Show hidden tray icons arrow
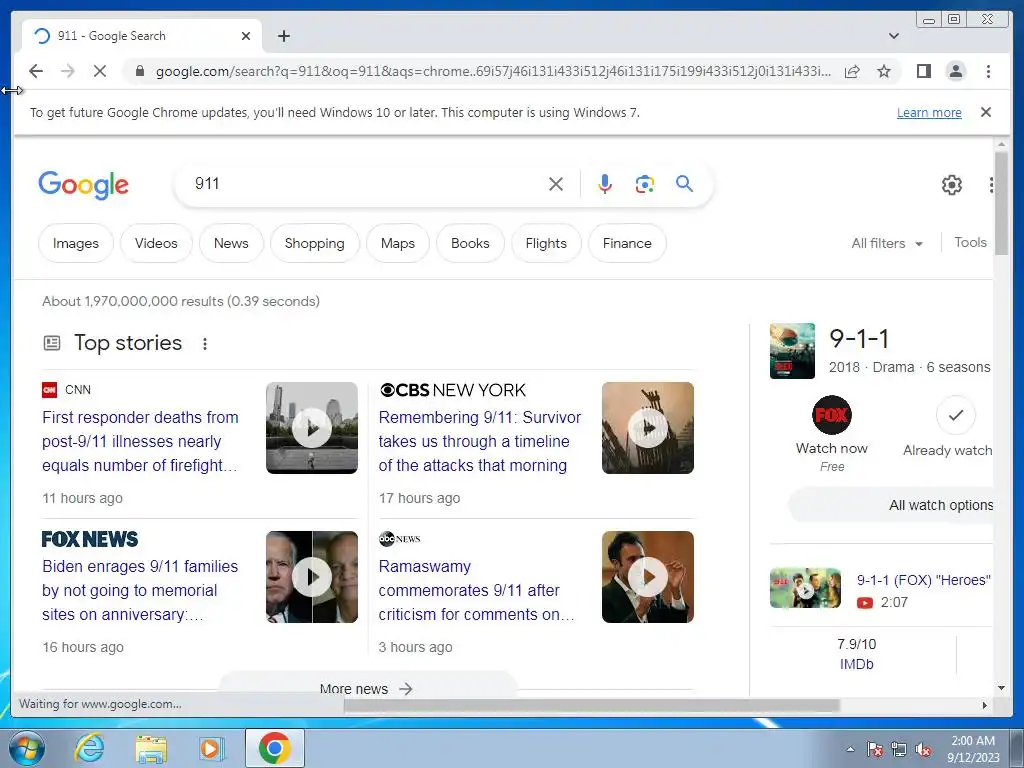The width and height of the screenshot is (1024, 768). pyautogui.click(x=850, y=749)
